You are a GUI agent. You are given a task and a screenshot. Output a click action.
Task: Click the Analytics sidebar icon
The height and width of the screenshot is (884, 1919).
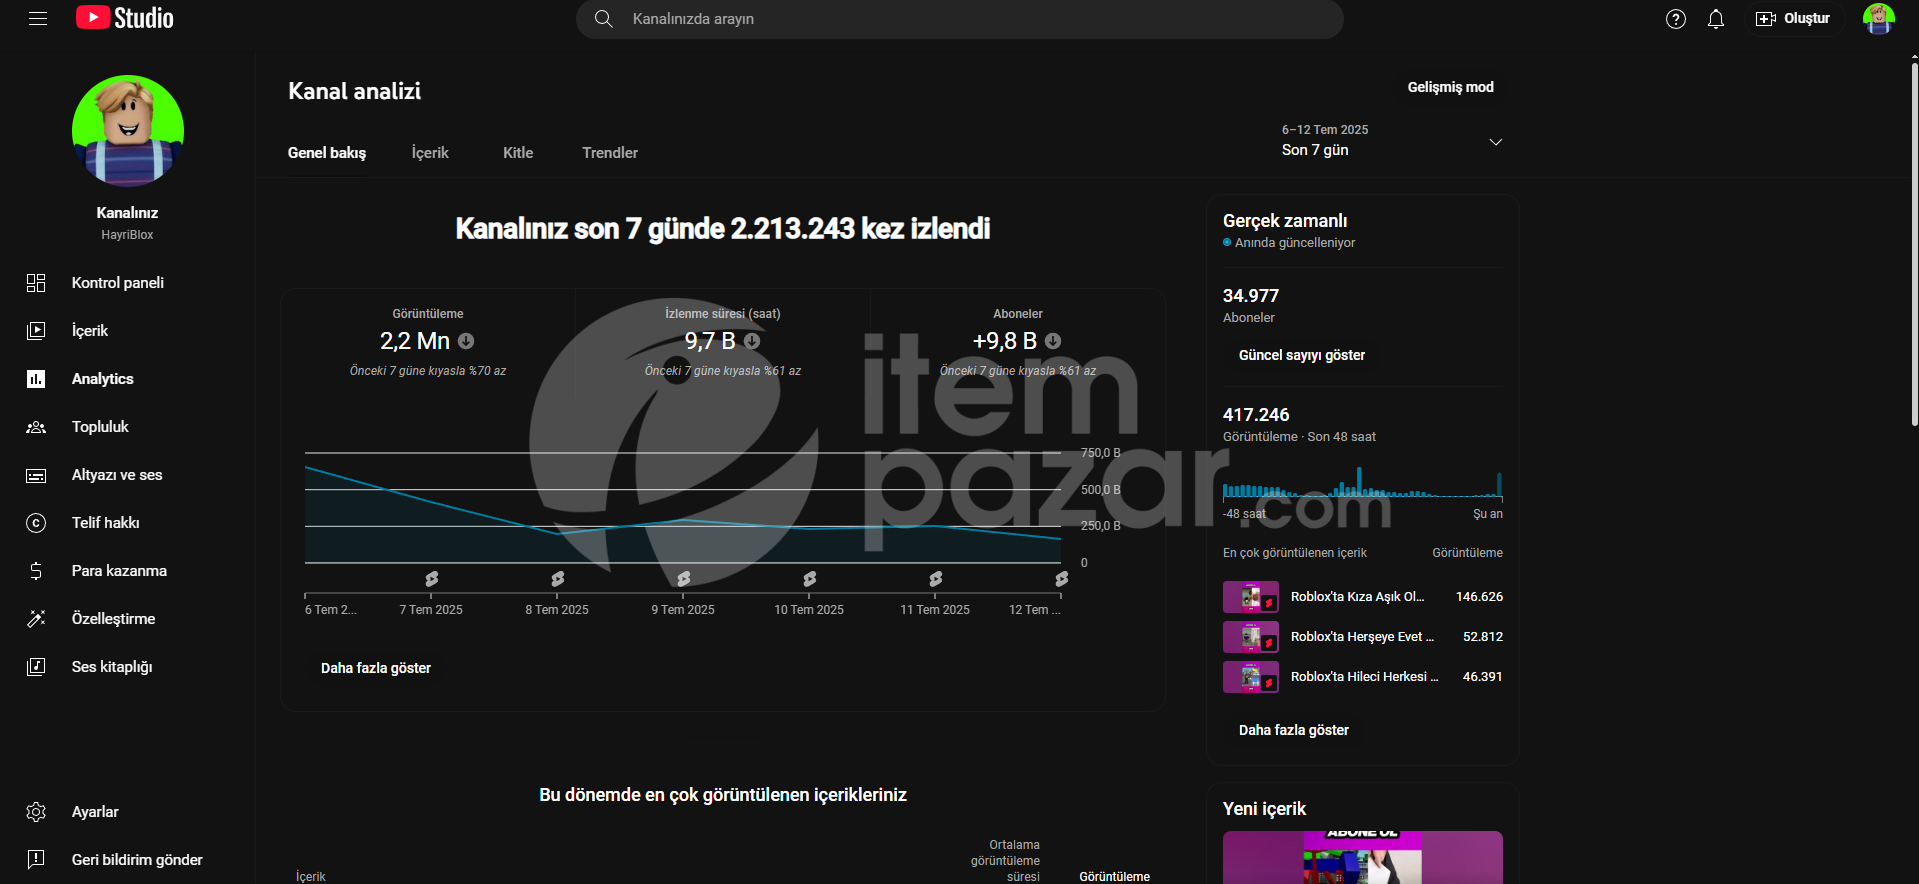pyautogui.click(x=36, y=379)
